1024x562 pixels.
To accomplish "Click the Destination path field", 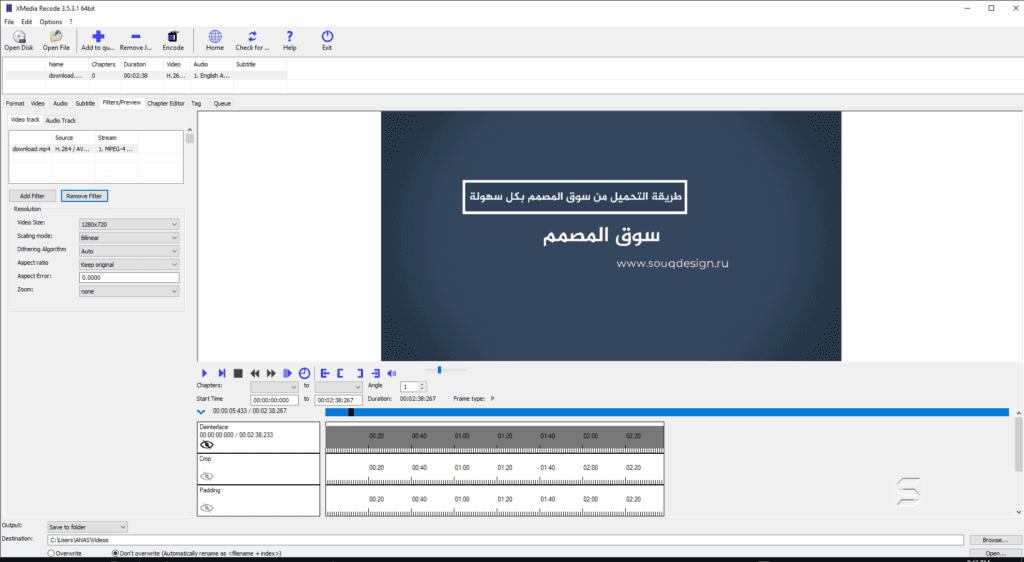I will point(505,540).
